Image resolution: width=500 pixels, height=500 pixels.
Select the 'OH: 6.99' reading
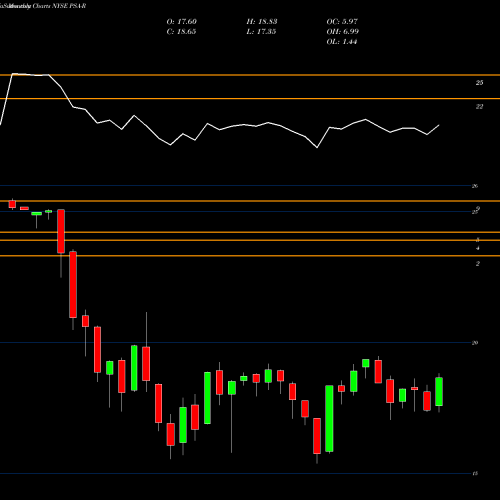click(x=343, y=32)
